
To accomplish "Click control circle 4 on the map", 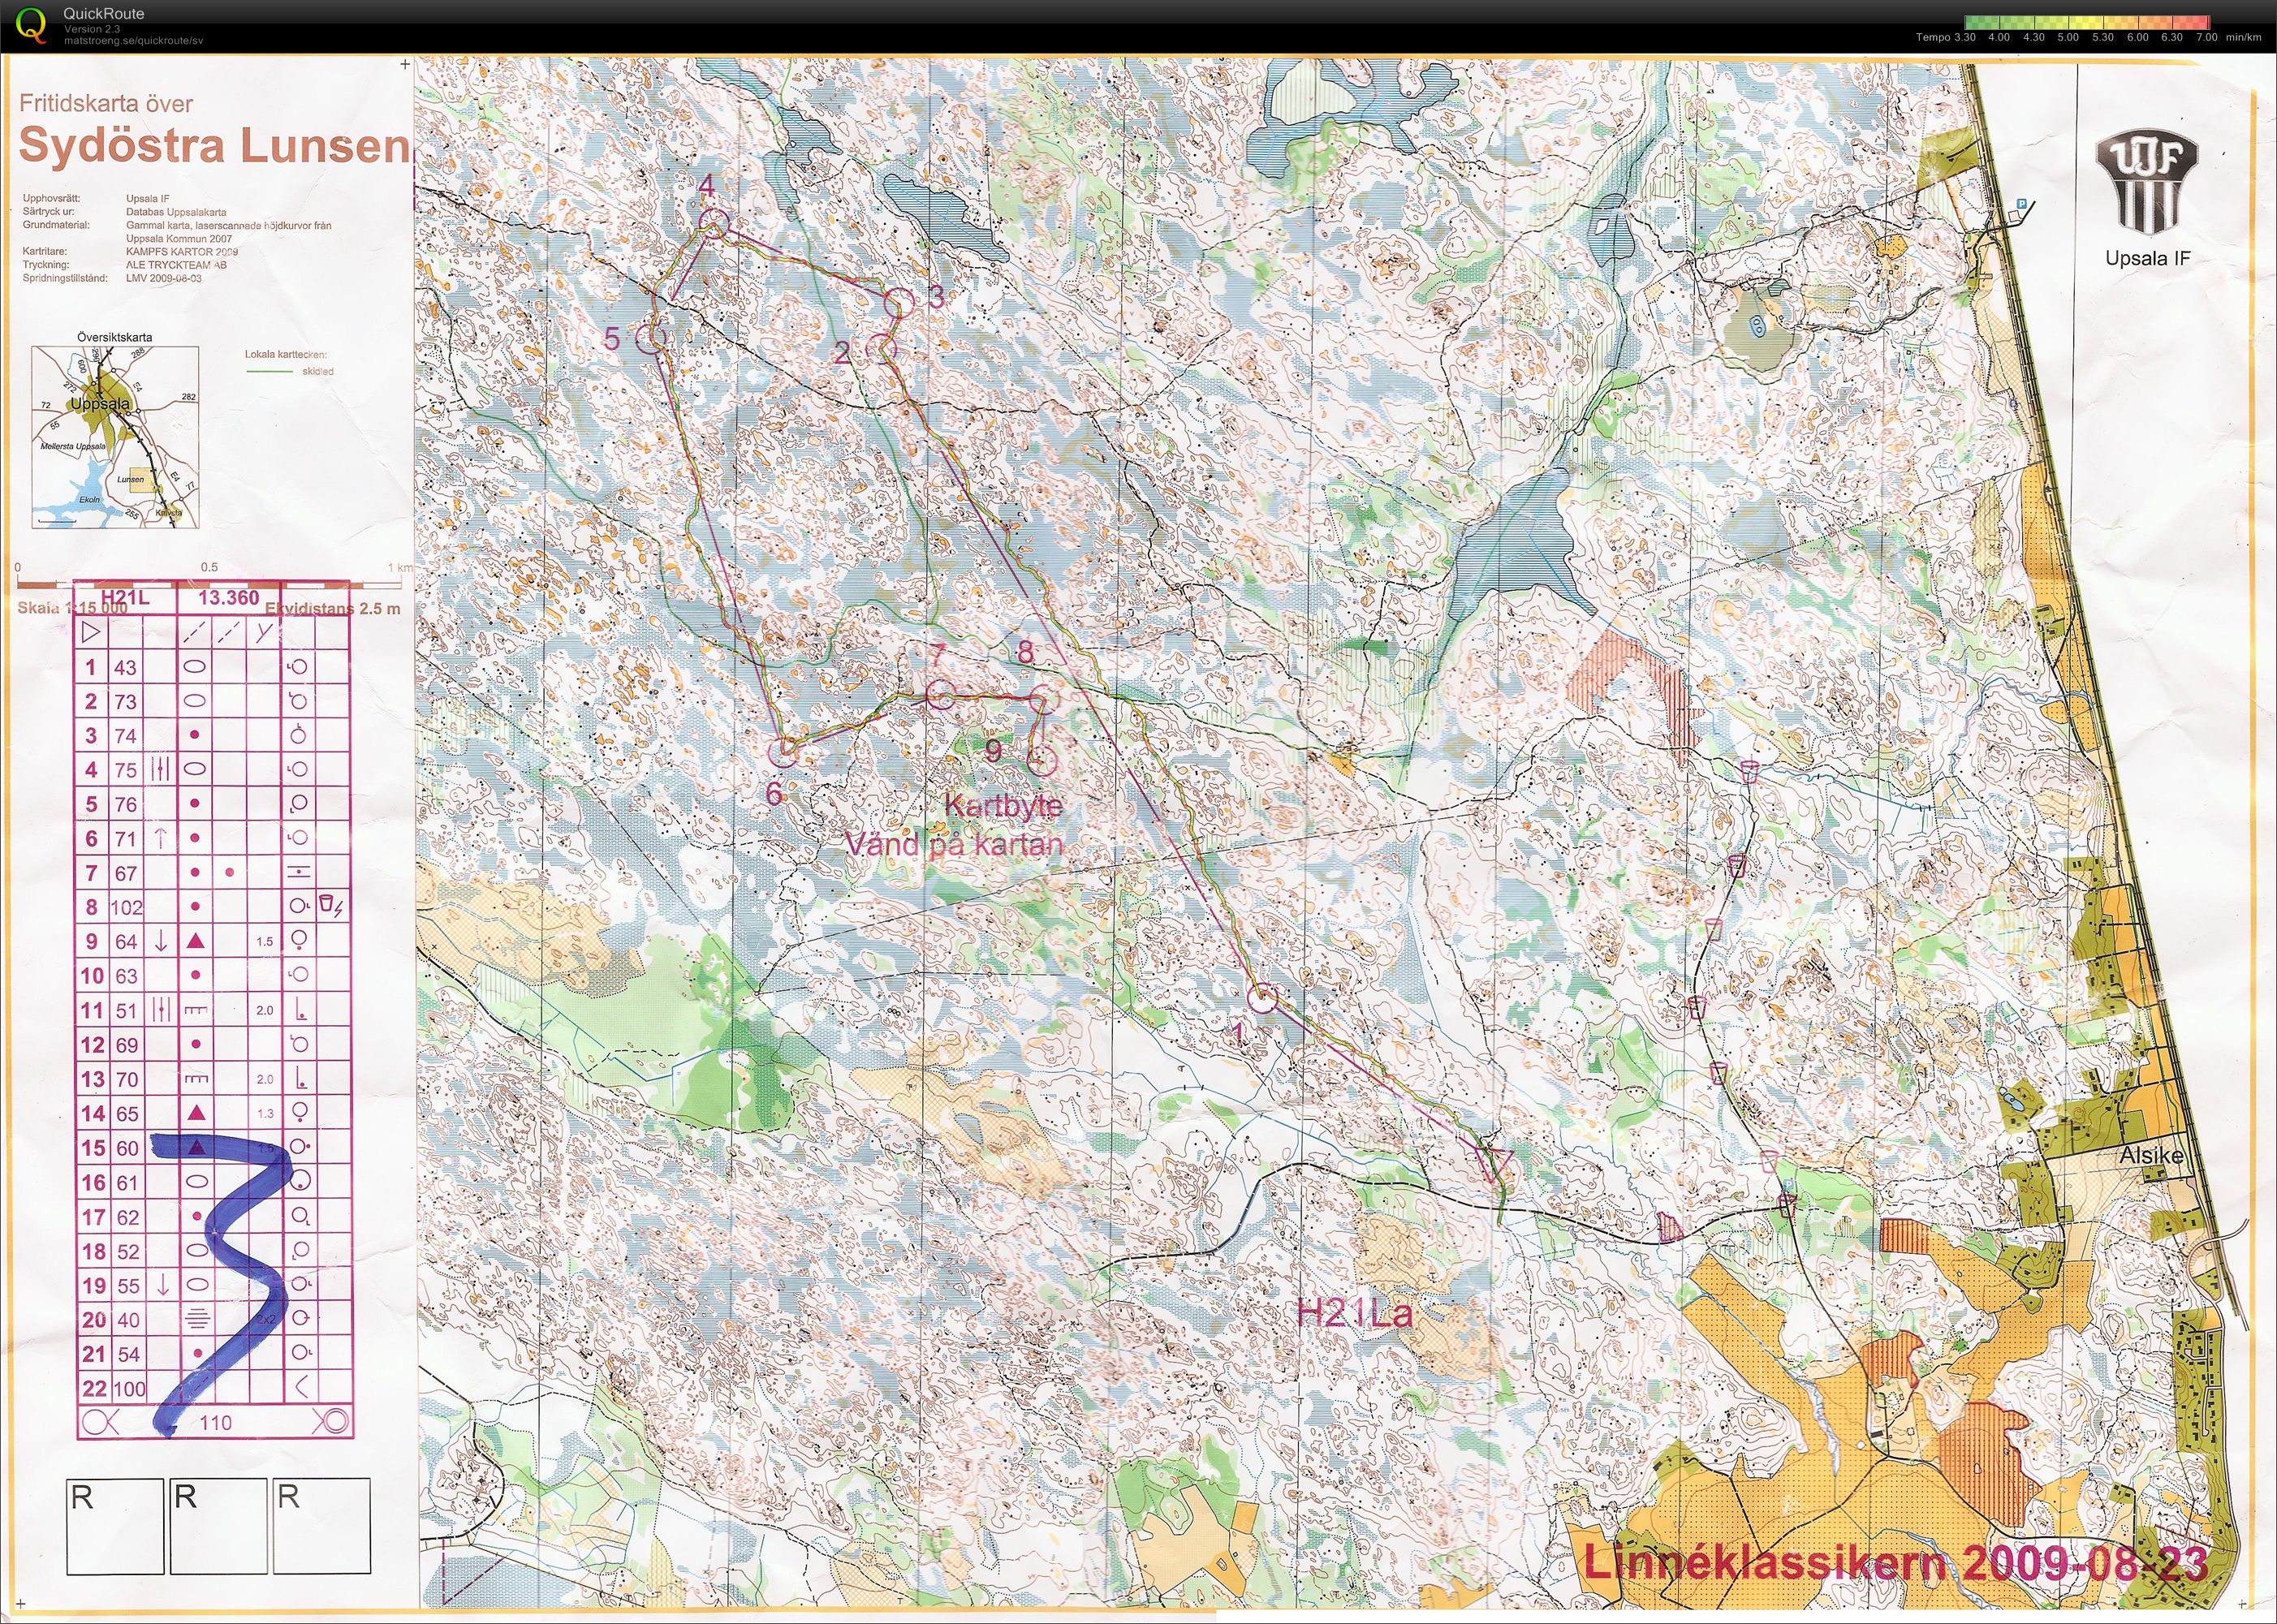I will (x=713, y=224).
